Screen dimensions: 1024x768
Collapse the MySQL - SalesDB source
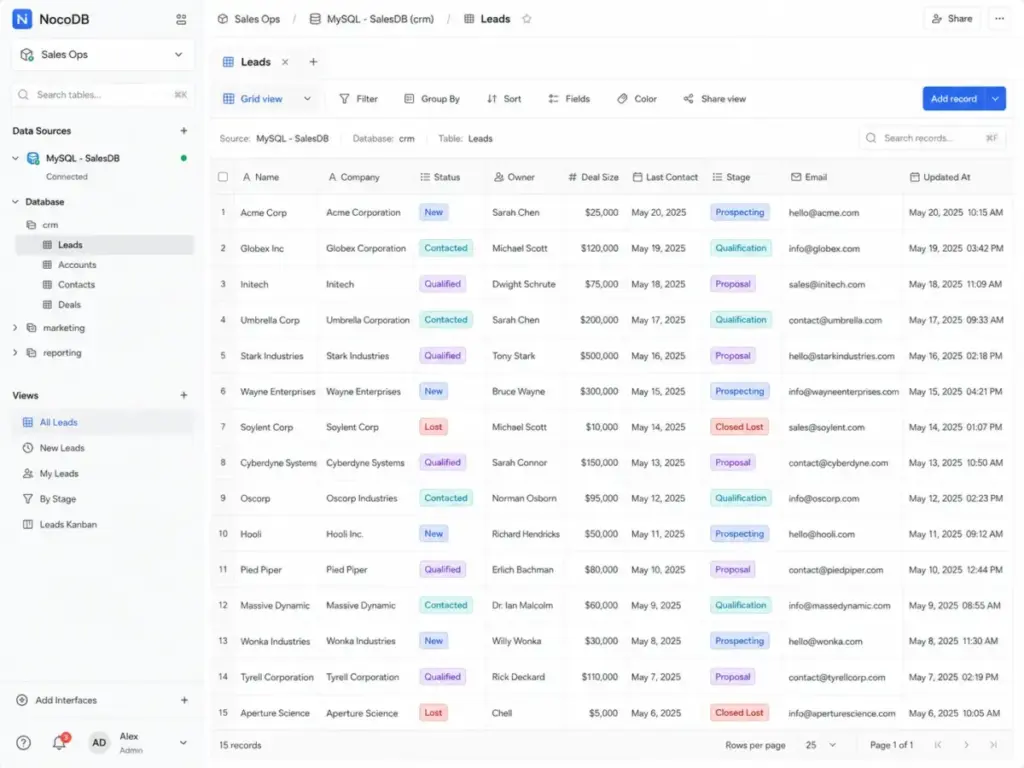tap(15, 158)
